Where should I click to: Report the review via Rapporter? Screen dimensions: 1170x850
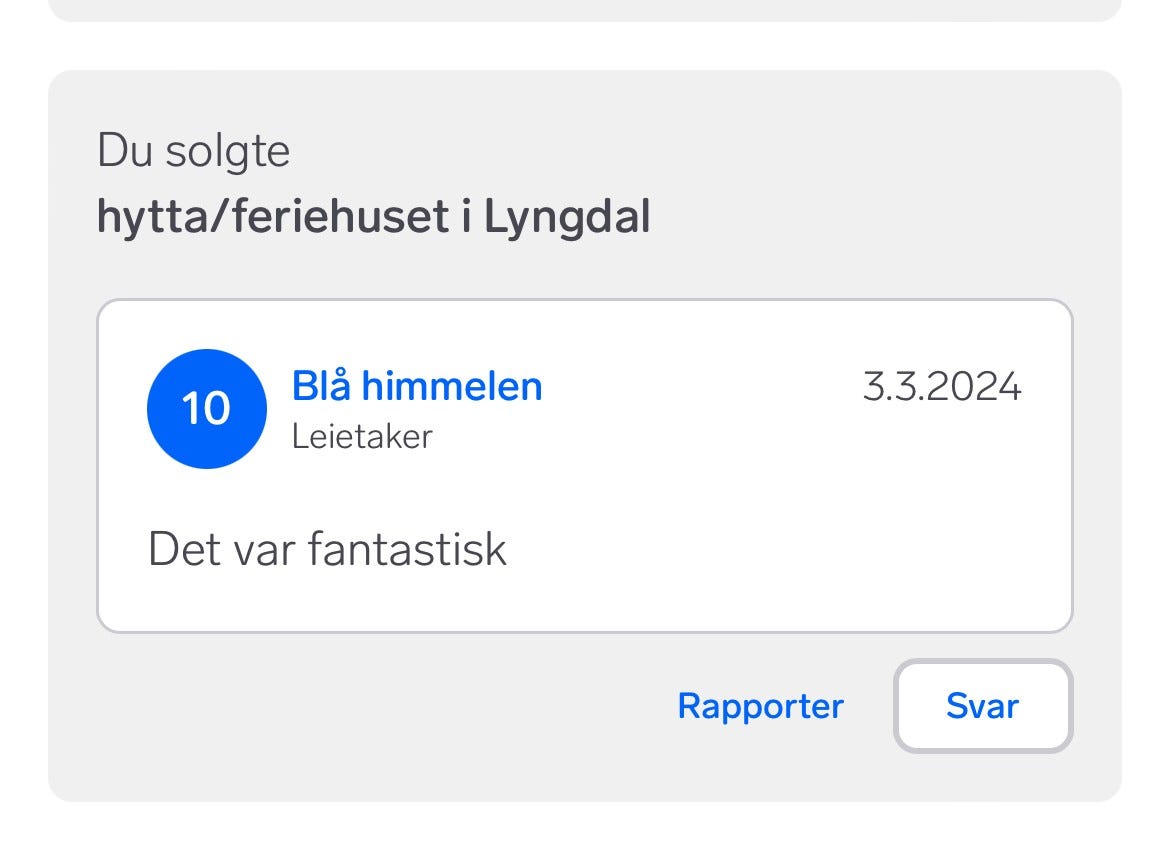760,706
